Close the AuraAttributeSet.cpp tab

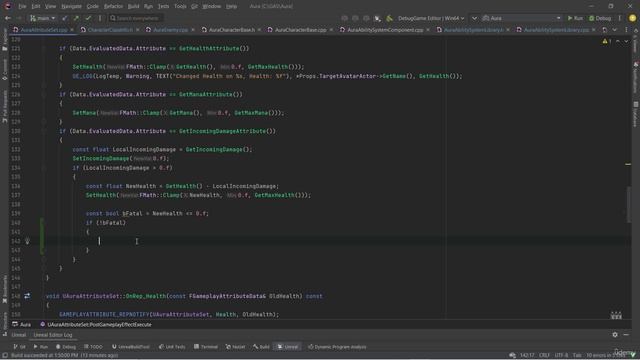click(72, 30)
